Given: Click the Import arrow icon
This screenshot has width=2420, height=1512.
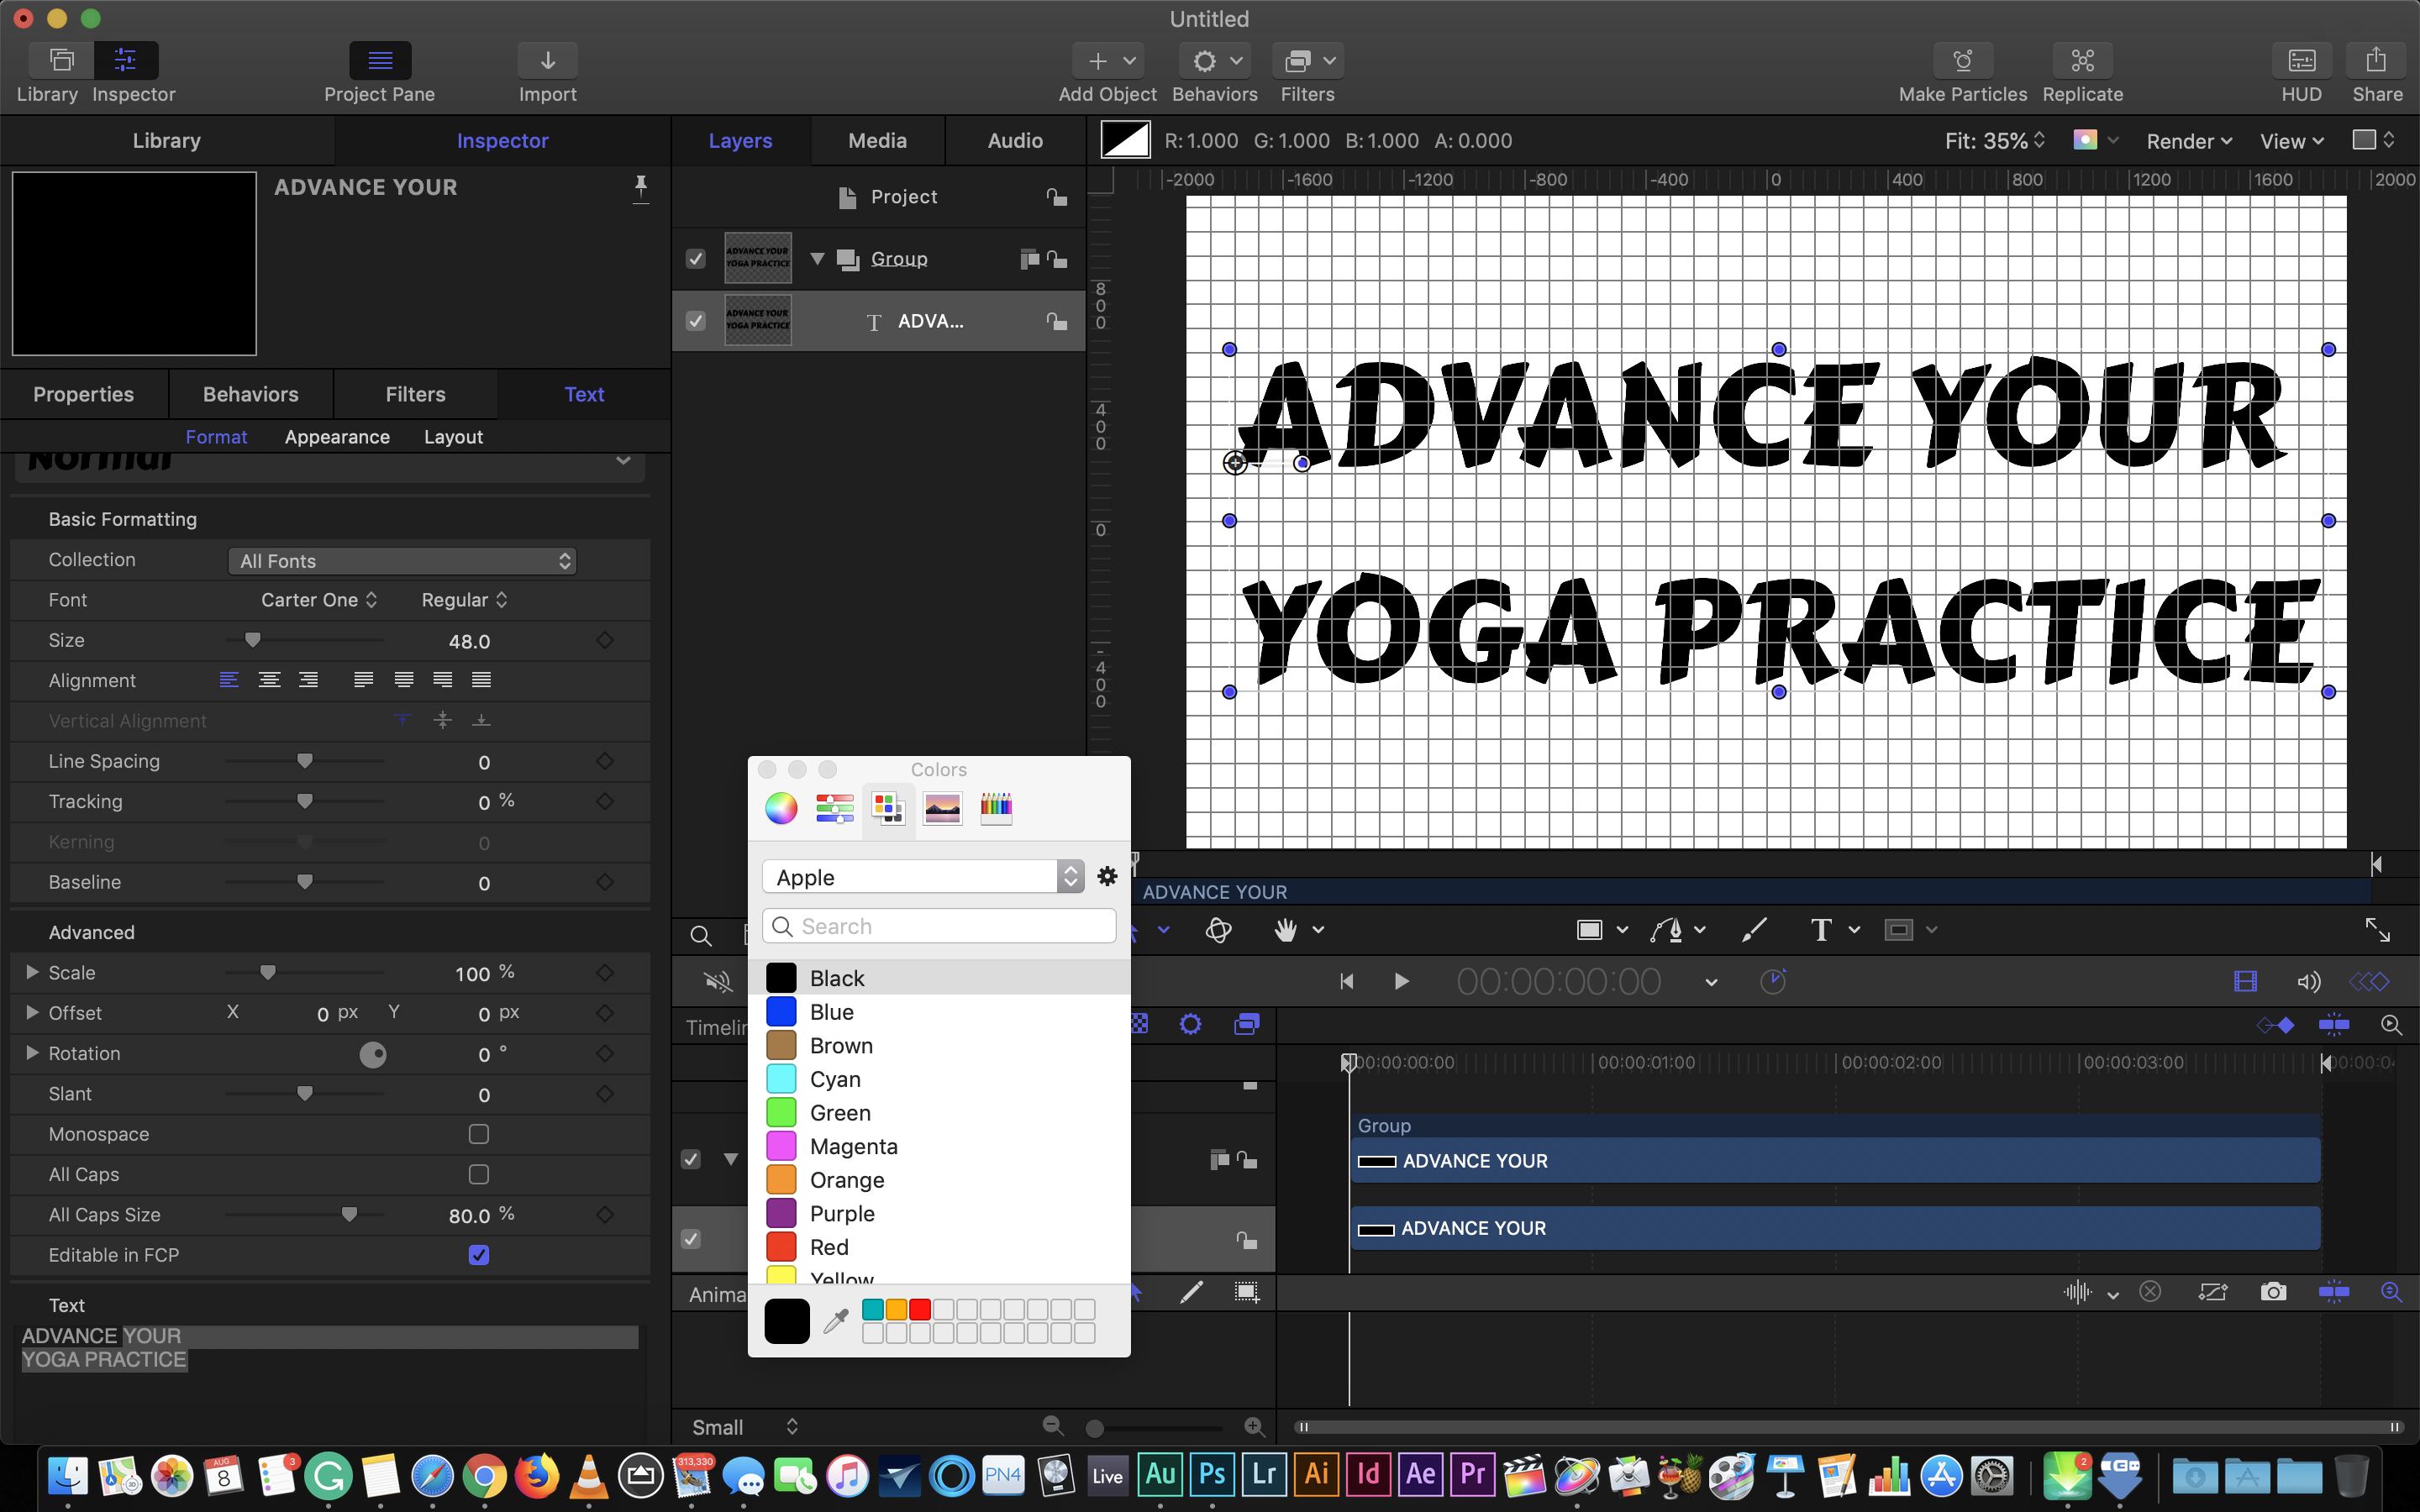Looking at the screenshot, I should [547, 61].
